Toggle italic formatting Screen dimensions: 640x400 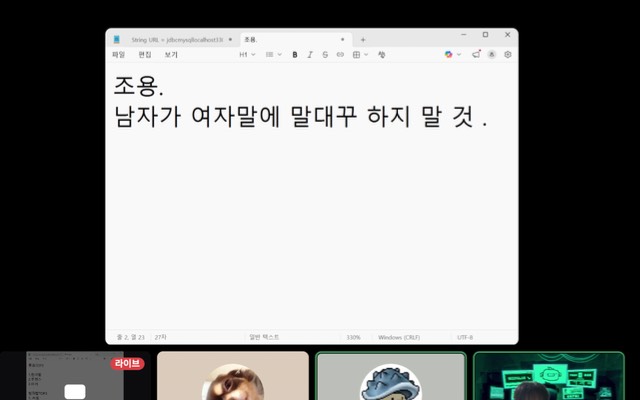point(310,55)
